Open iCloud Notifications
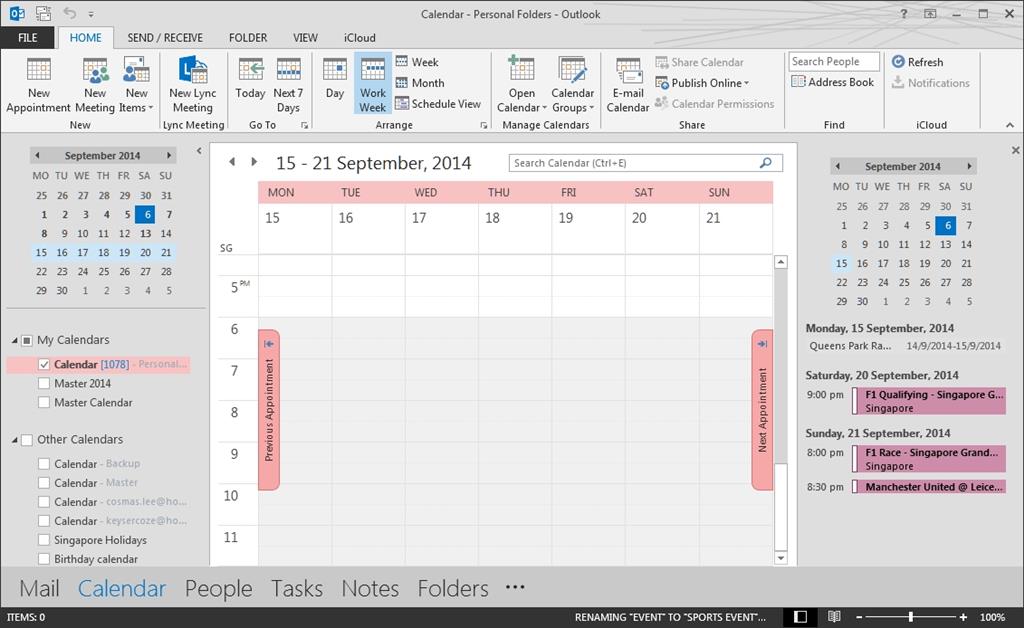This screenshot has width=1024, height=628. pos(931,83)
